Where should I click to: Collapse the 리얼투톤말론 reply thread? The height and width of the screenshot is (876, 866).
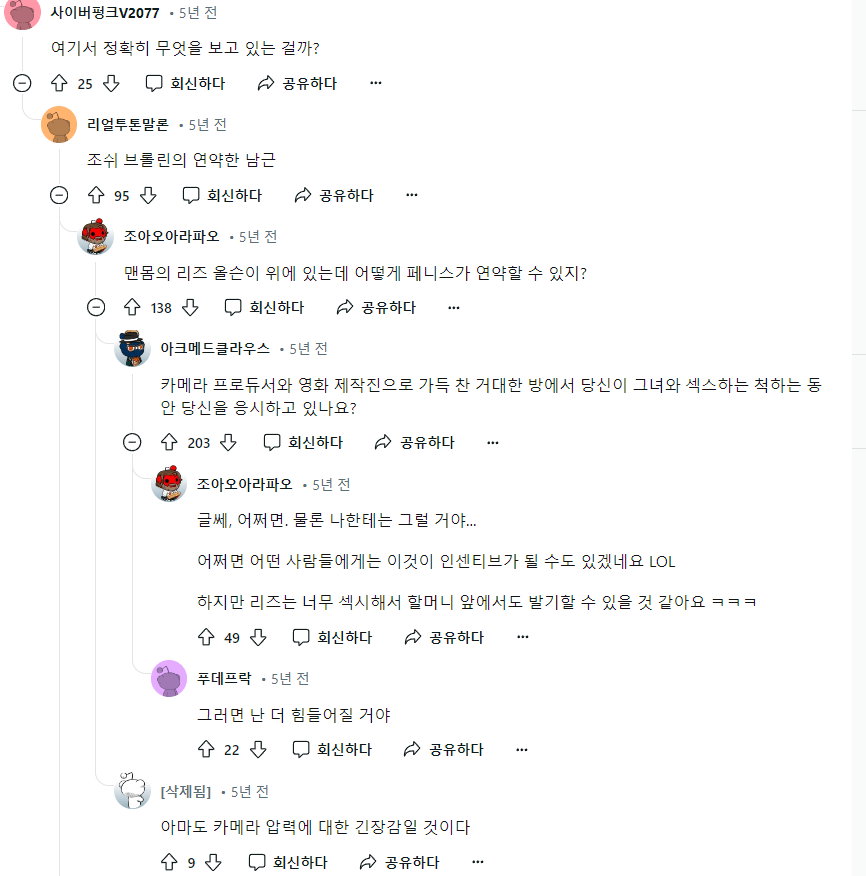coord(59,196)
